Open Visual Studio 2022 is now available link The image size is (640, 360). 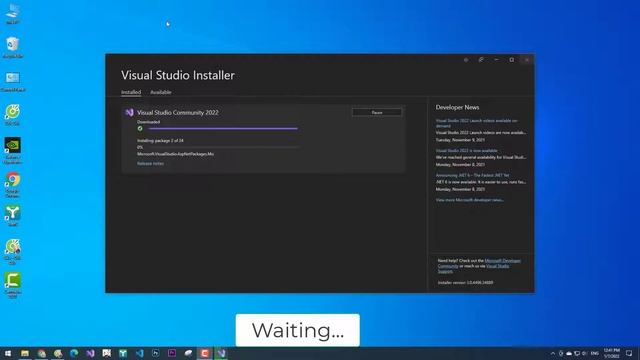pyautogui.click(x=467, y=151)
